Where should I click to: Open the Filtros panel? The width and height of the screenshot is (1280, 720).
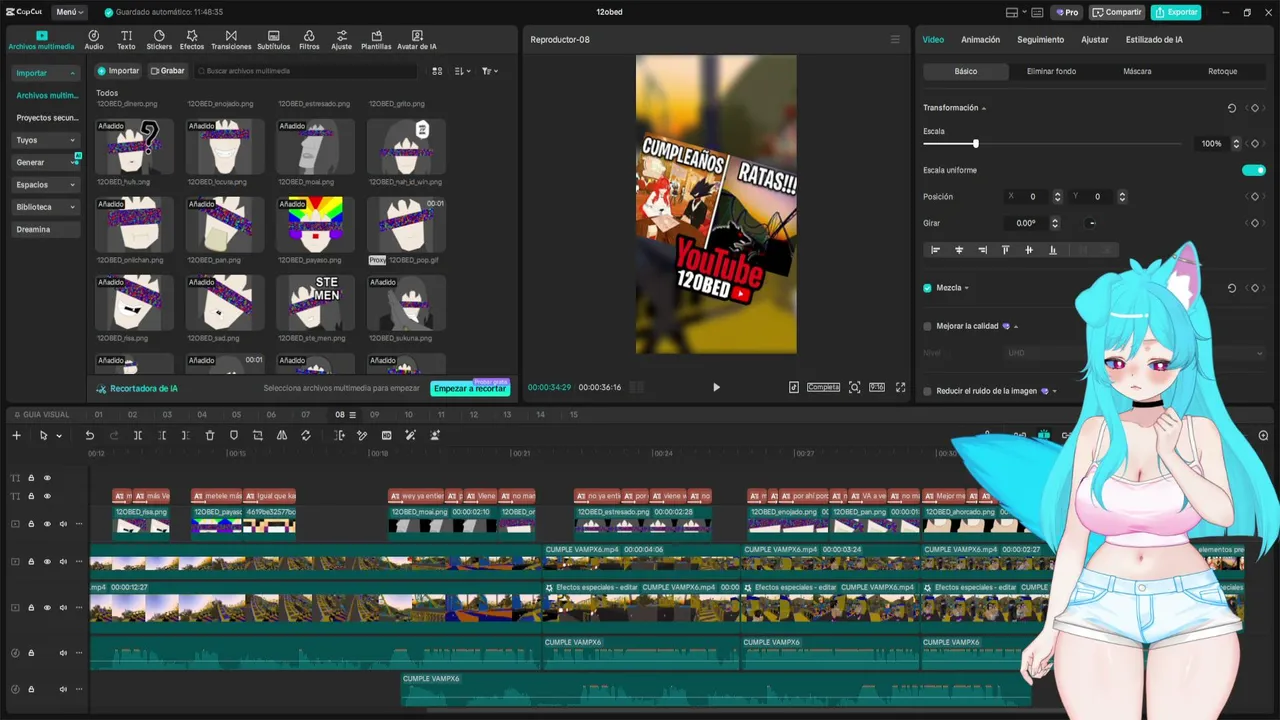309,40
